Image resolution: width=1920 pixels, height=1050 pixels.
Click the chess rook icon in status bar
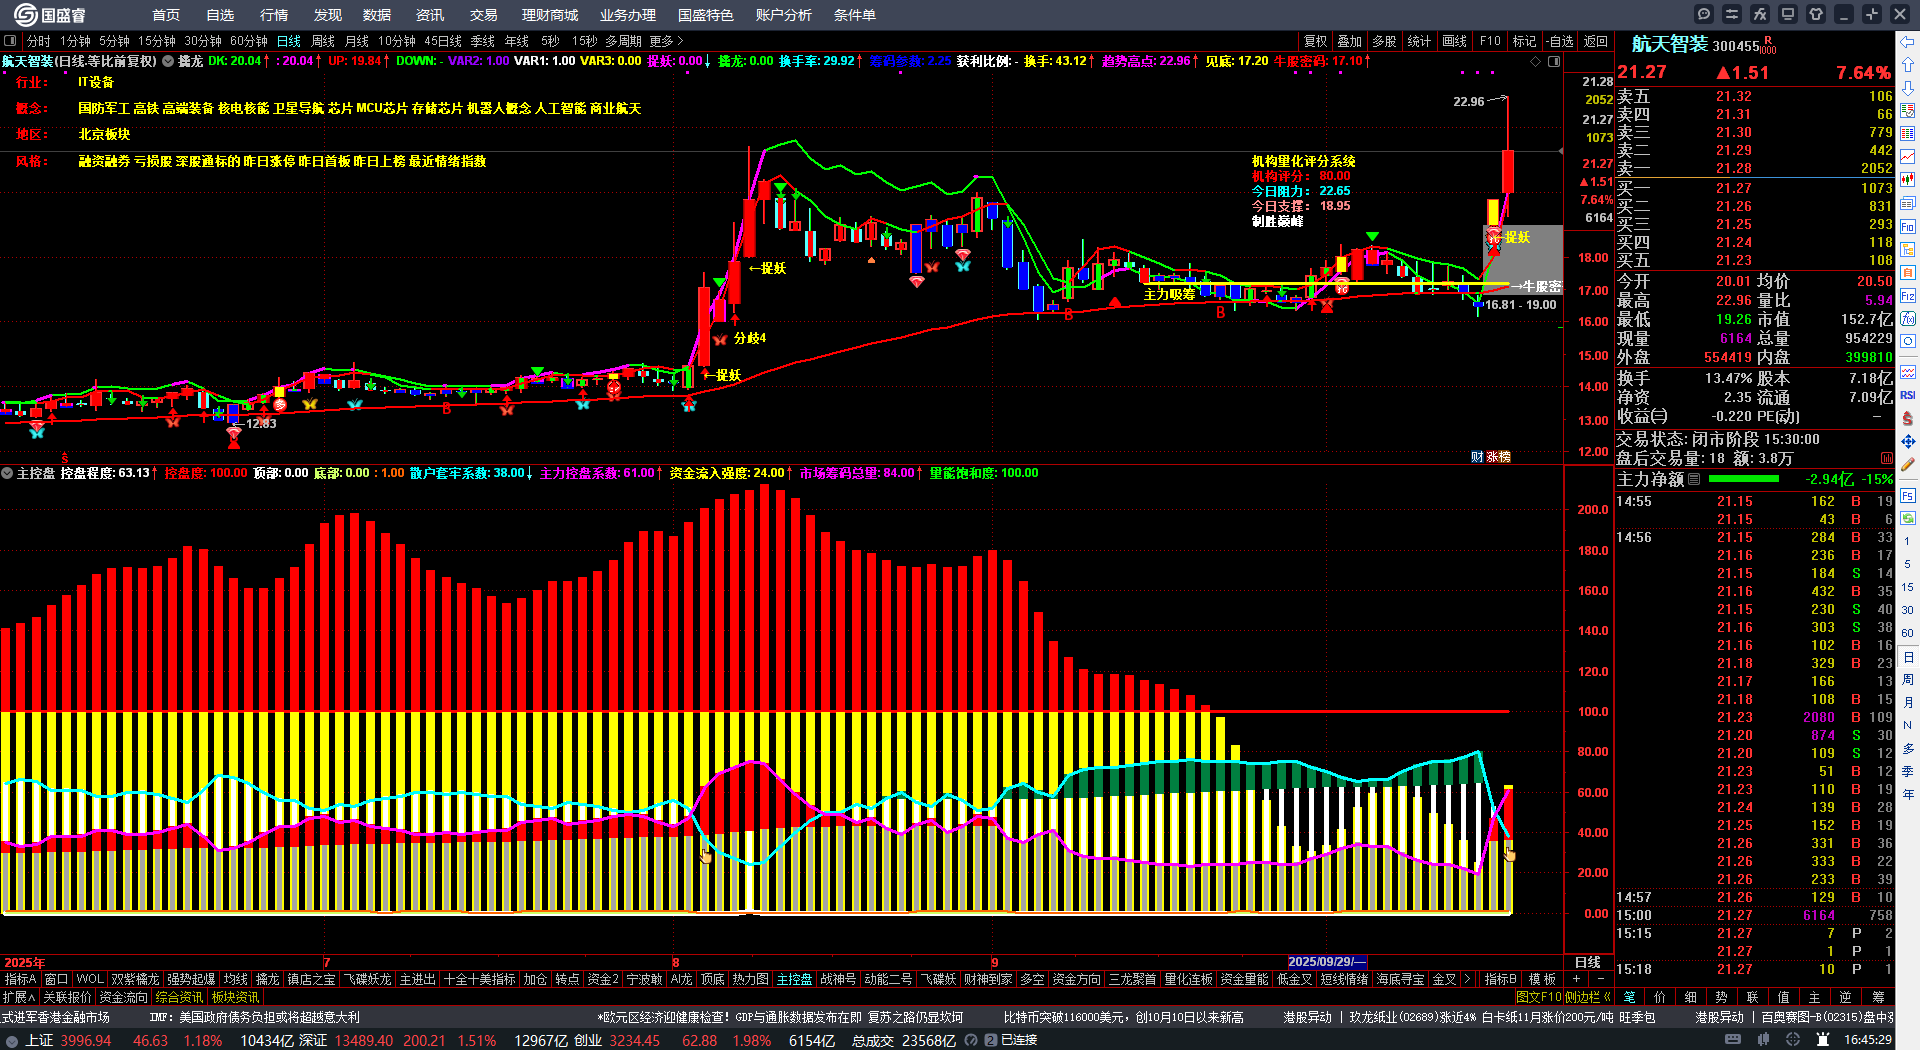(x=1824, y=1040)
